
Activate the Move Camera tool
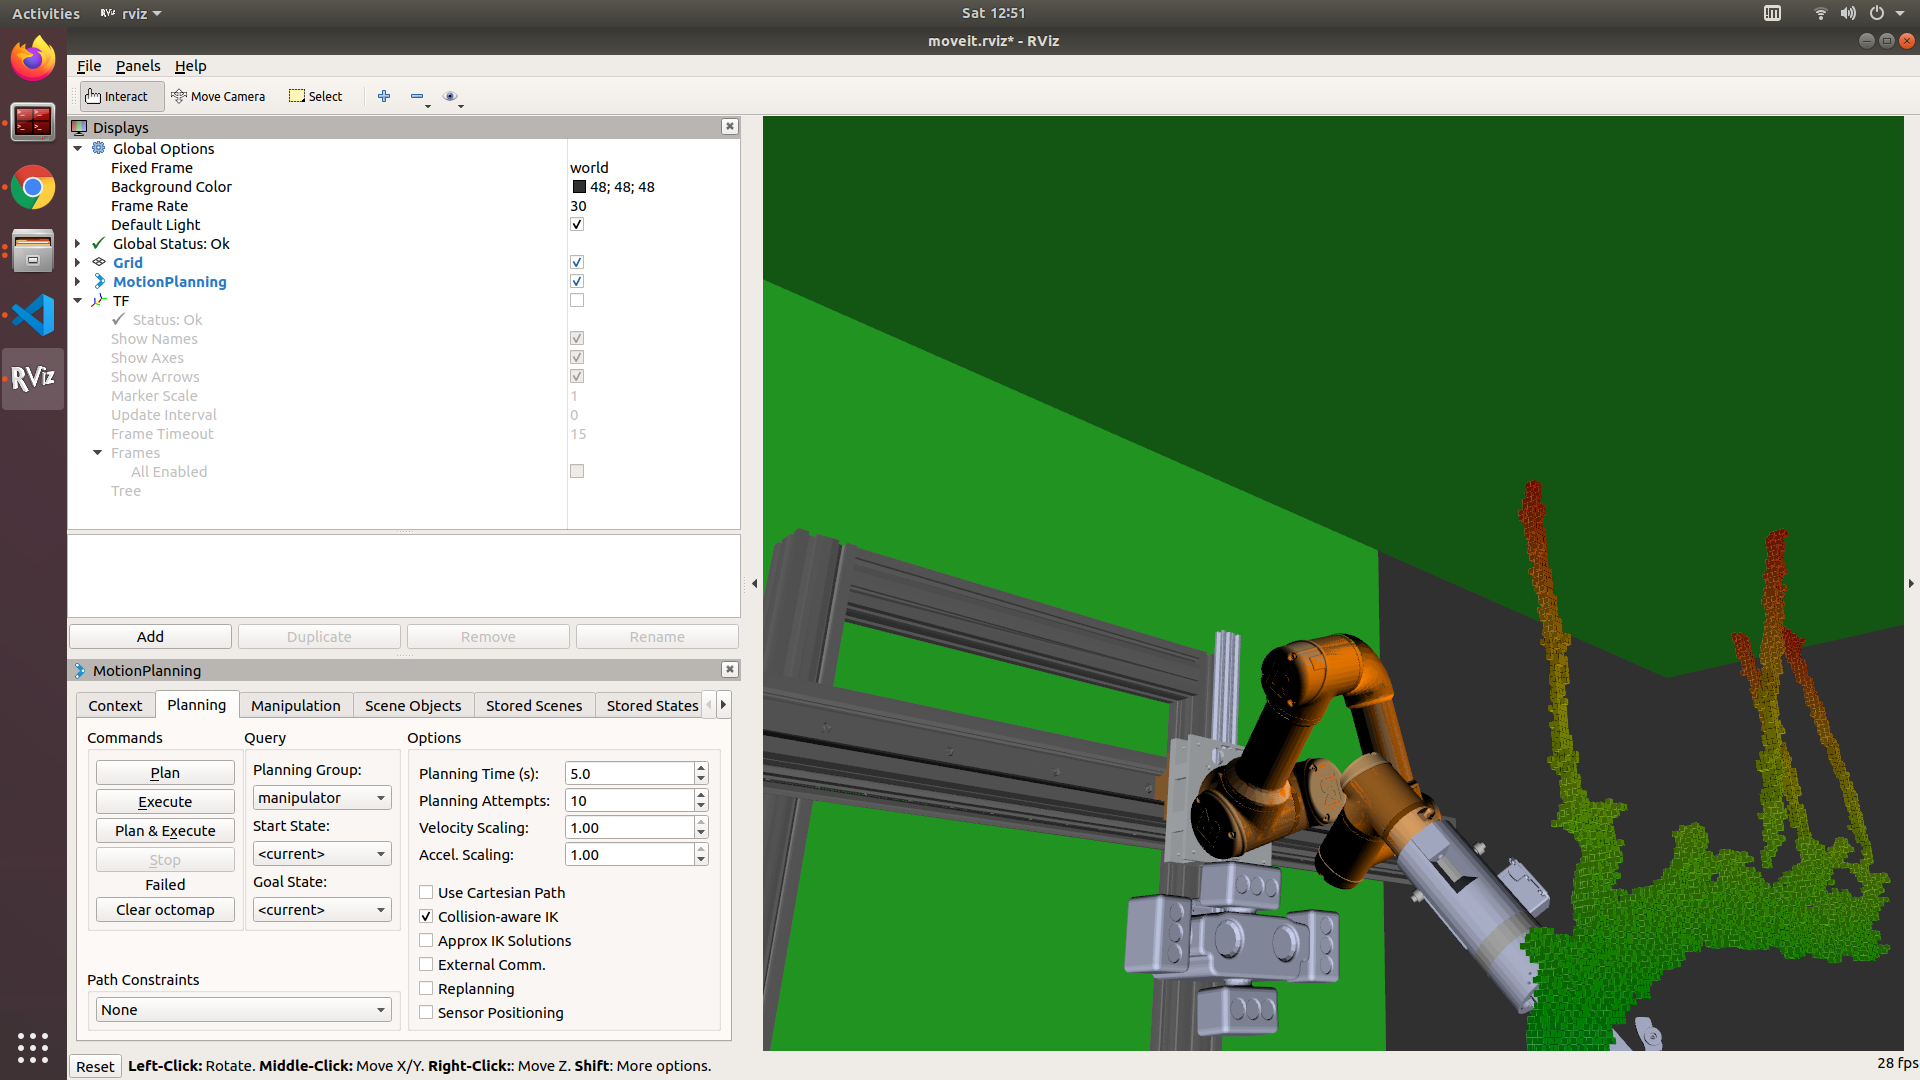click(x=218, y=96)
